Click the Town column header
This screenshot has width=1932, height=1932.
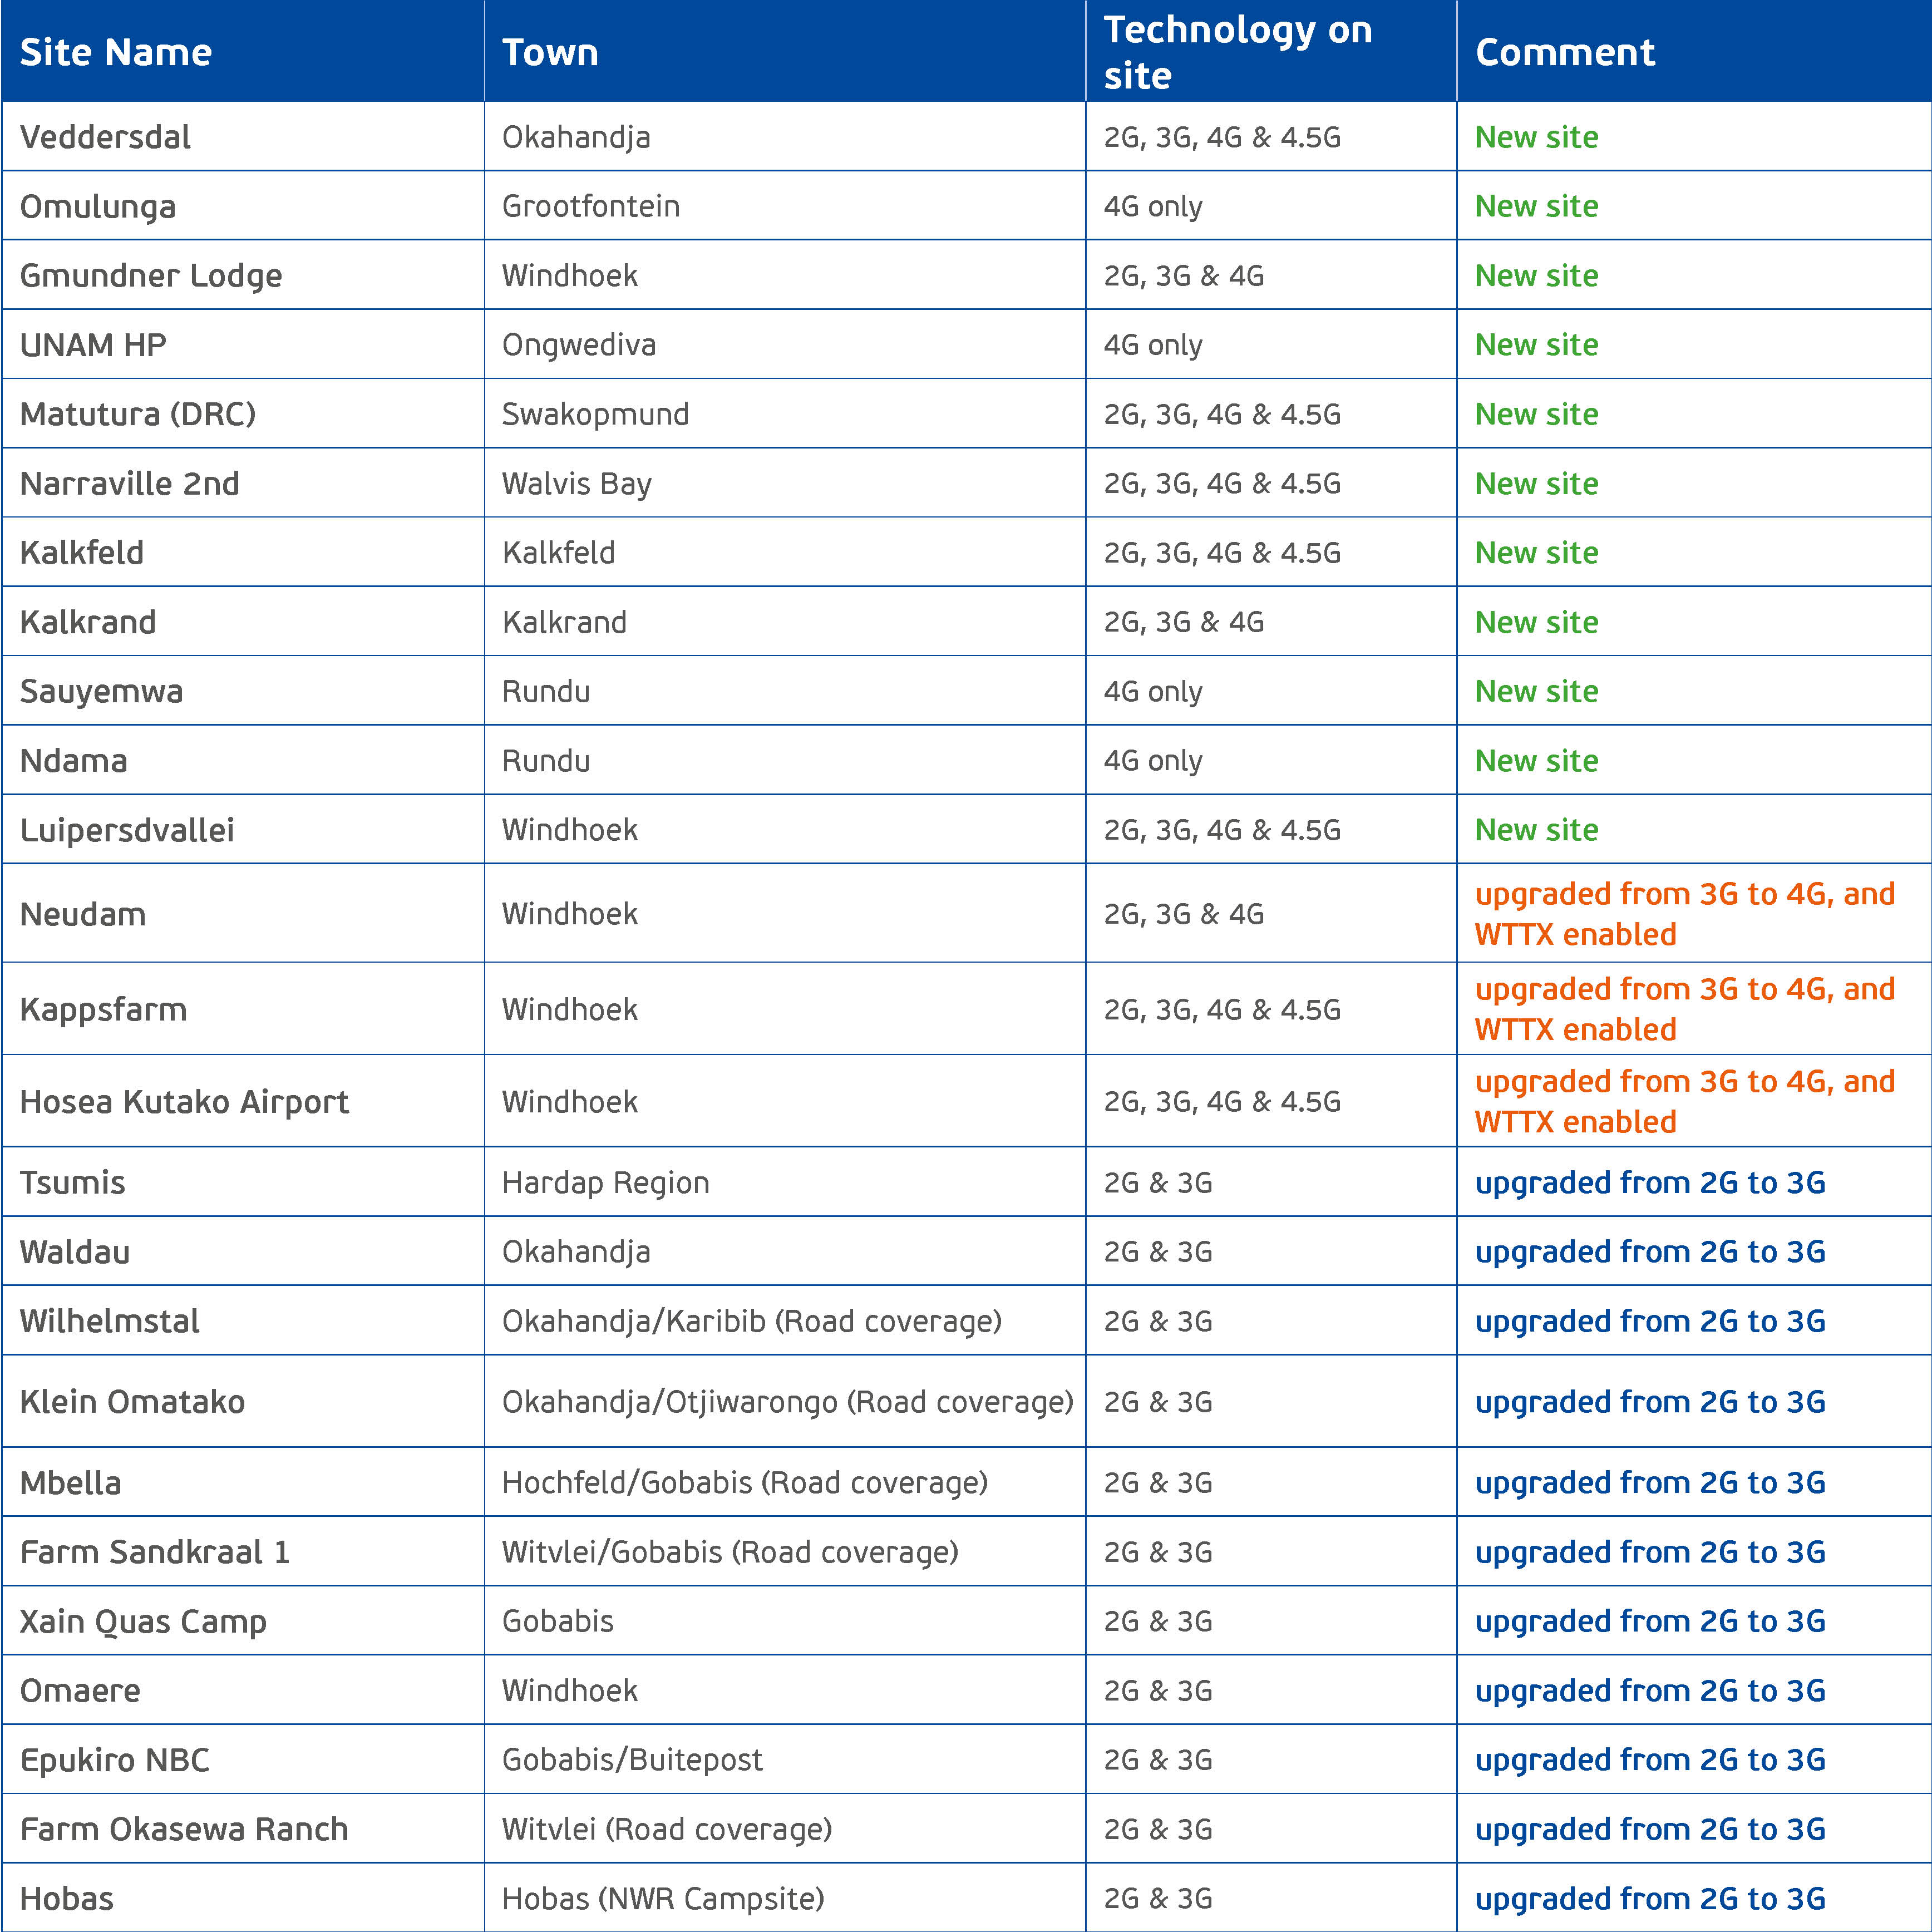click(550, 52)
